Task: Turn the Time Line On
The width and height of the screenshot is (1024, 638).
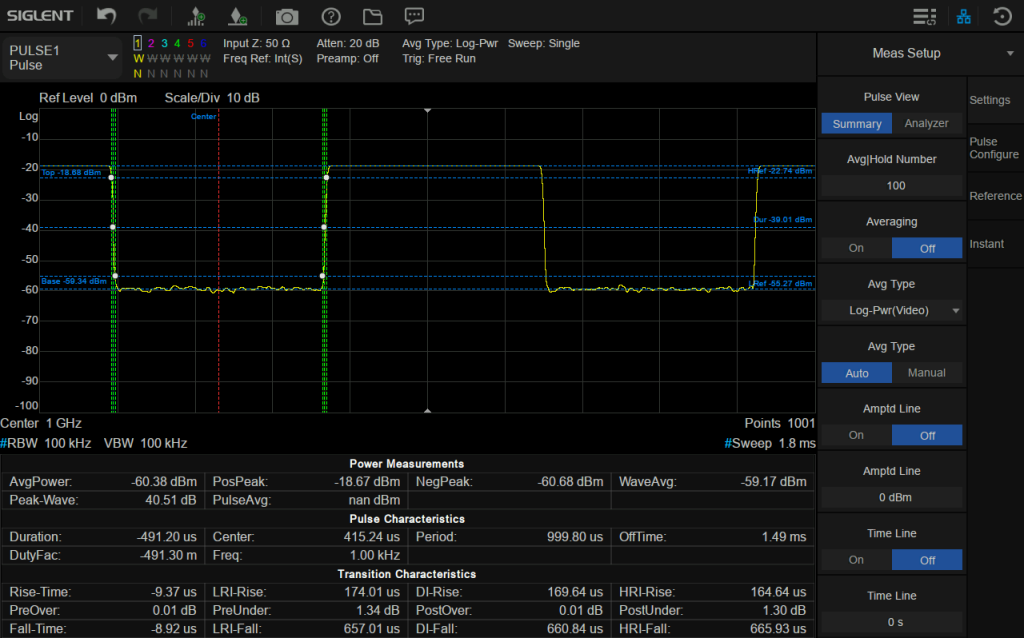Action: 856,560
